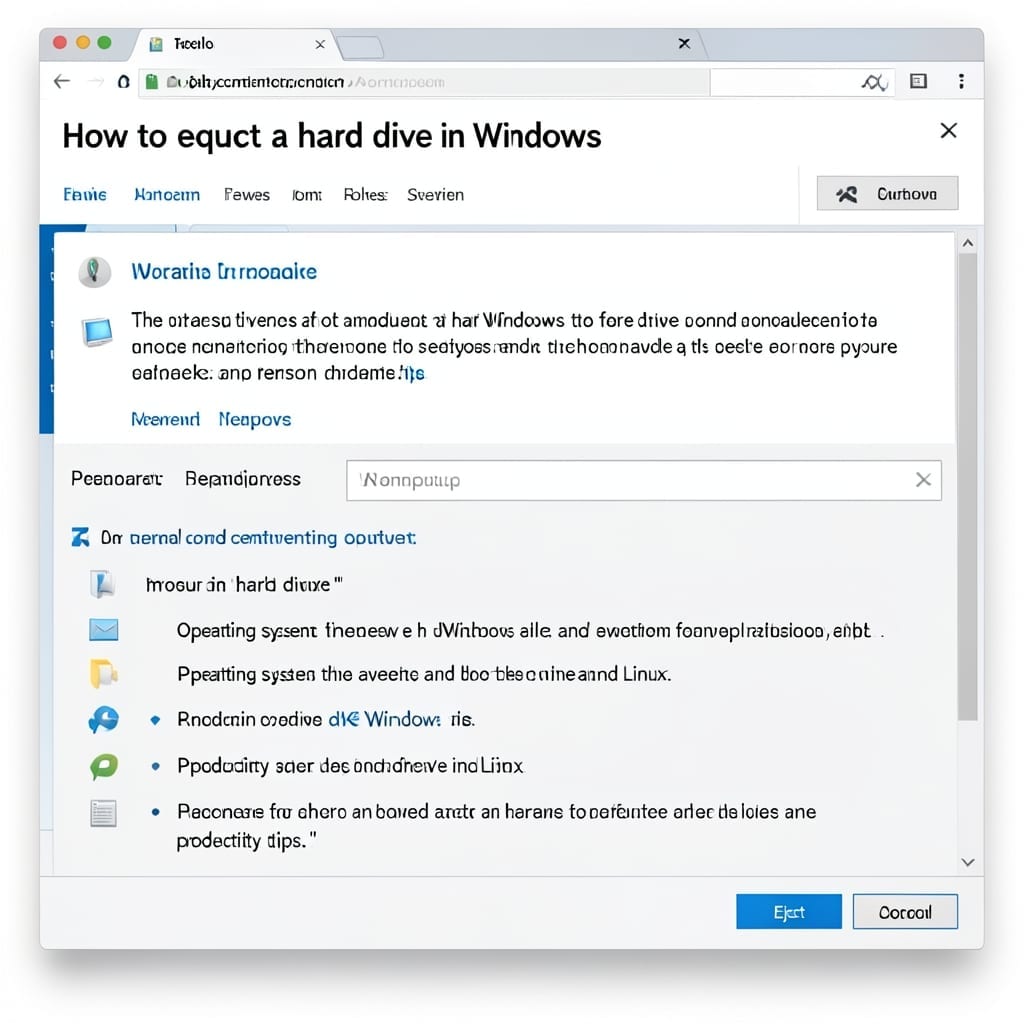Click the yellow folder icon in the list
The width and height of the screenshot is (1024, 1024).
pos(103,674)
